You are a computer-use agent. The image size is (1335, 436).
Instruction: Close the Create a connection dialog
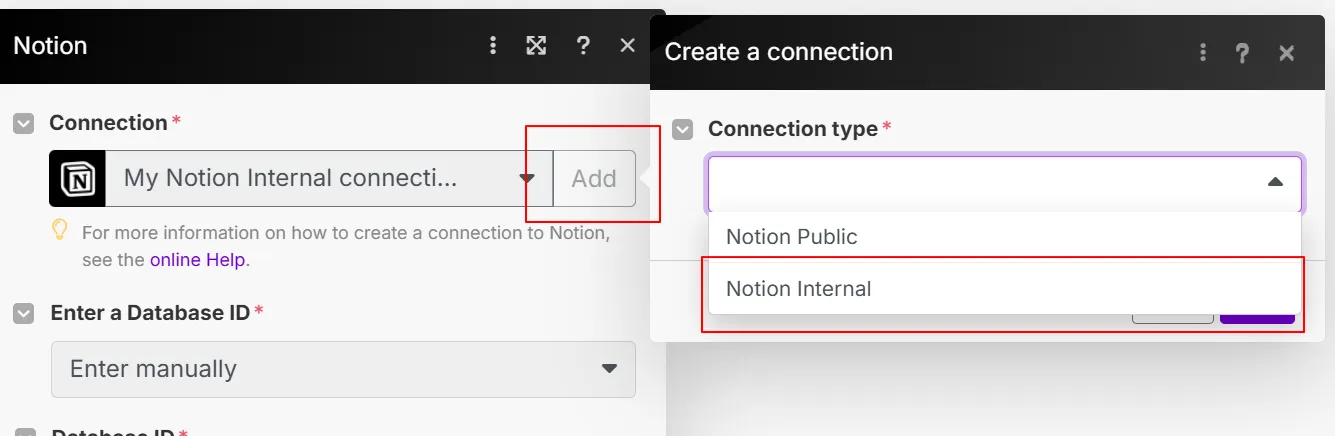(x=1287, y=53)
